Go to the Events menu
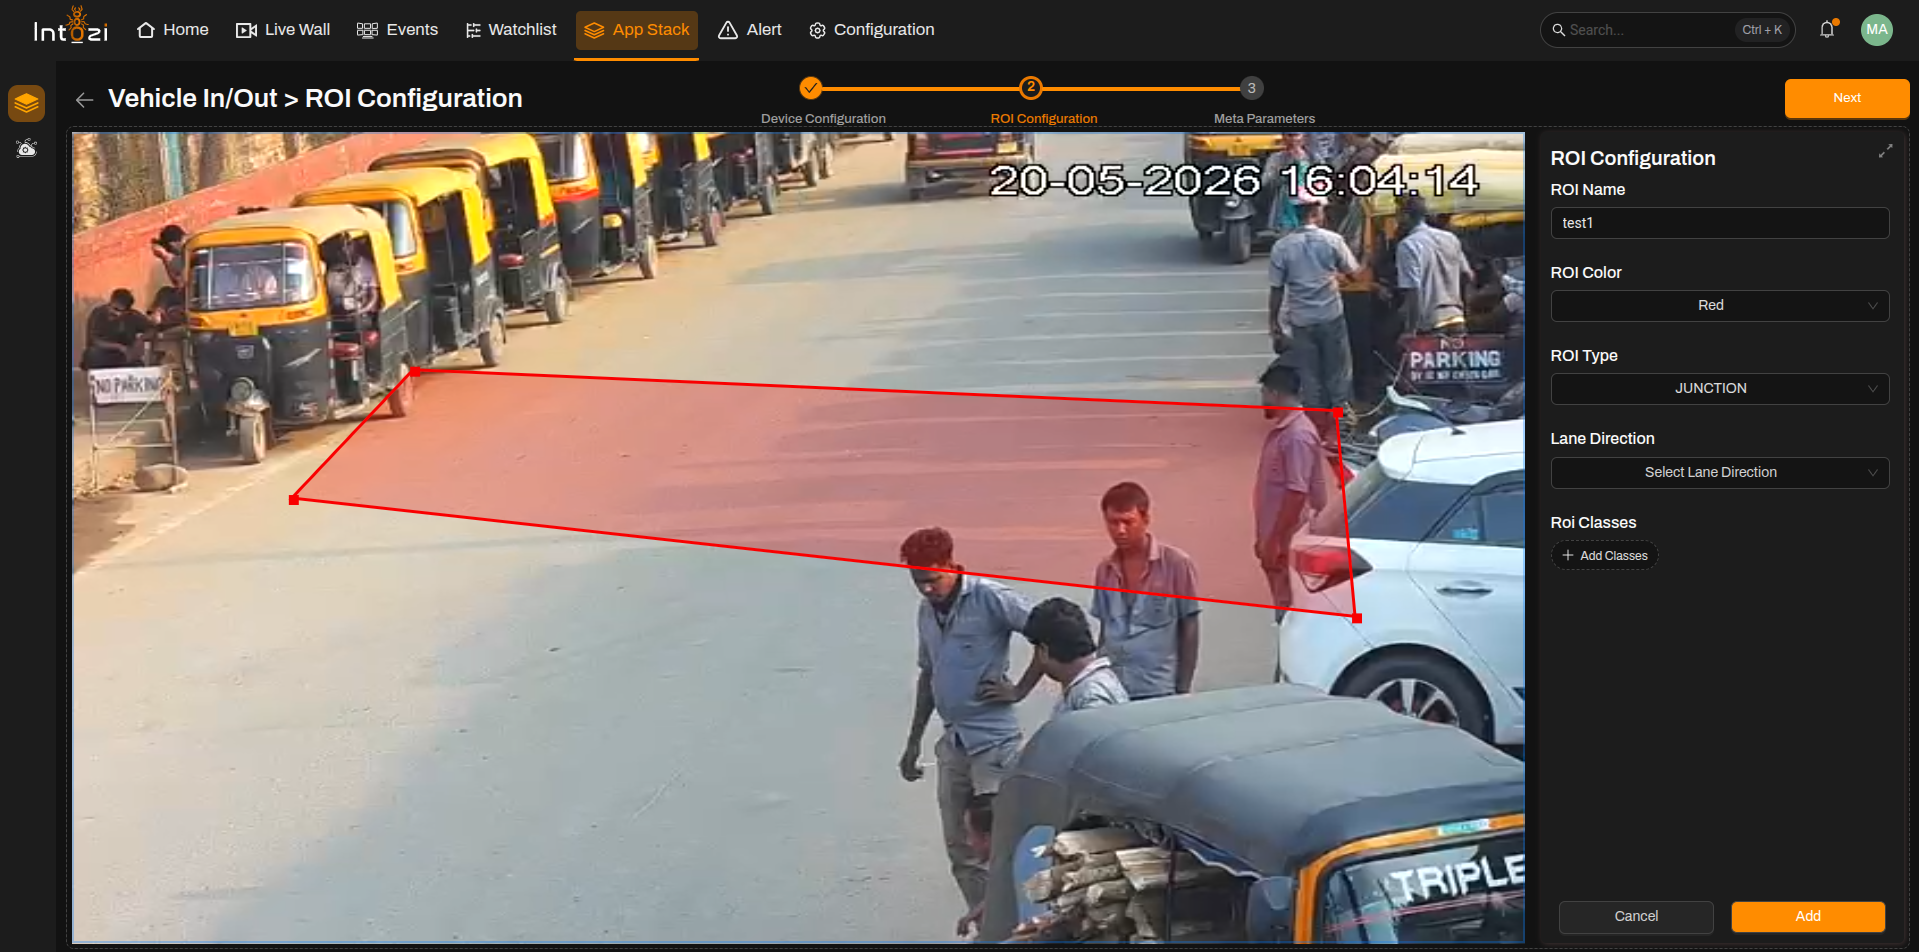The height and width of the screenshot is (952, 1919). (397, 30)
